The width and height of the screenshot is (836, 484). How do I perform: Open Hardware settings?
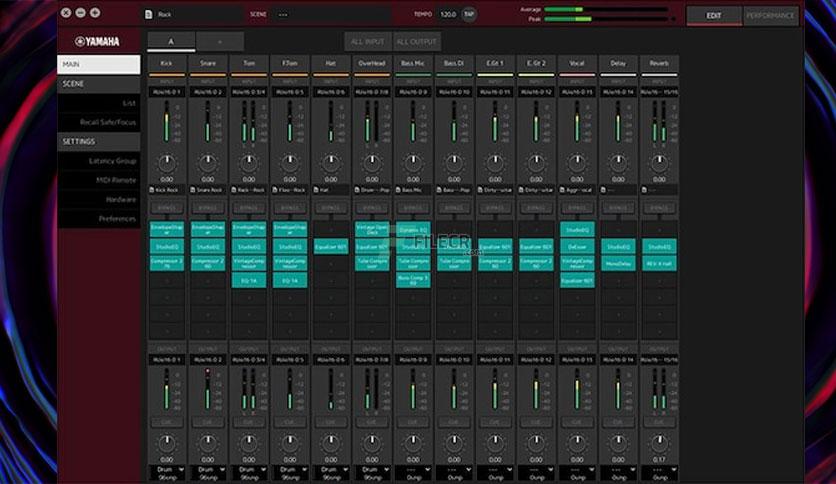[99, 199]
